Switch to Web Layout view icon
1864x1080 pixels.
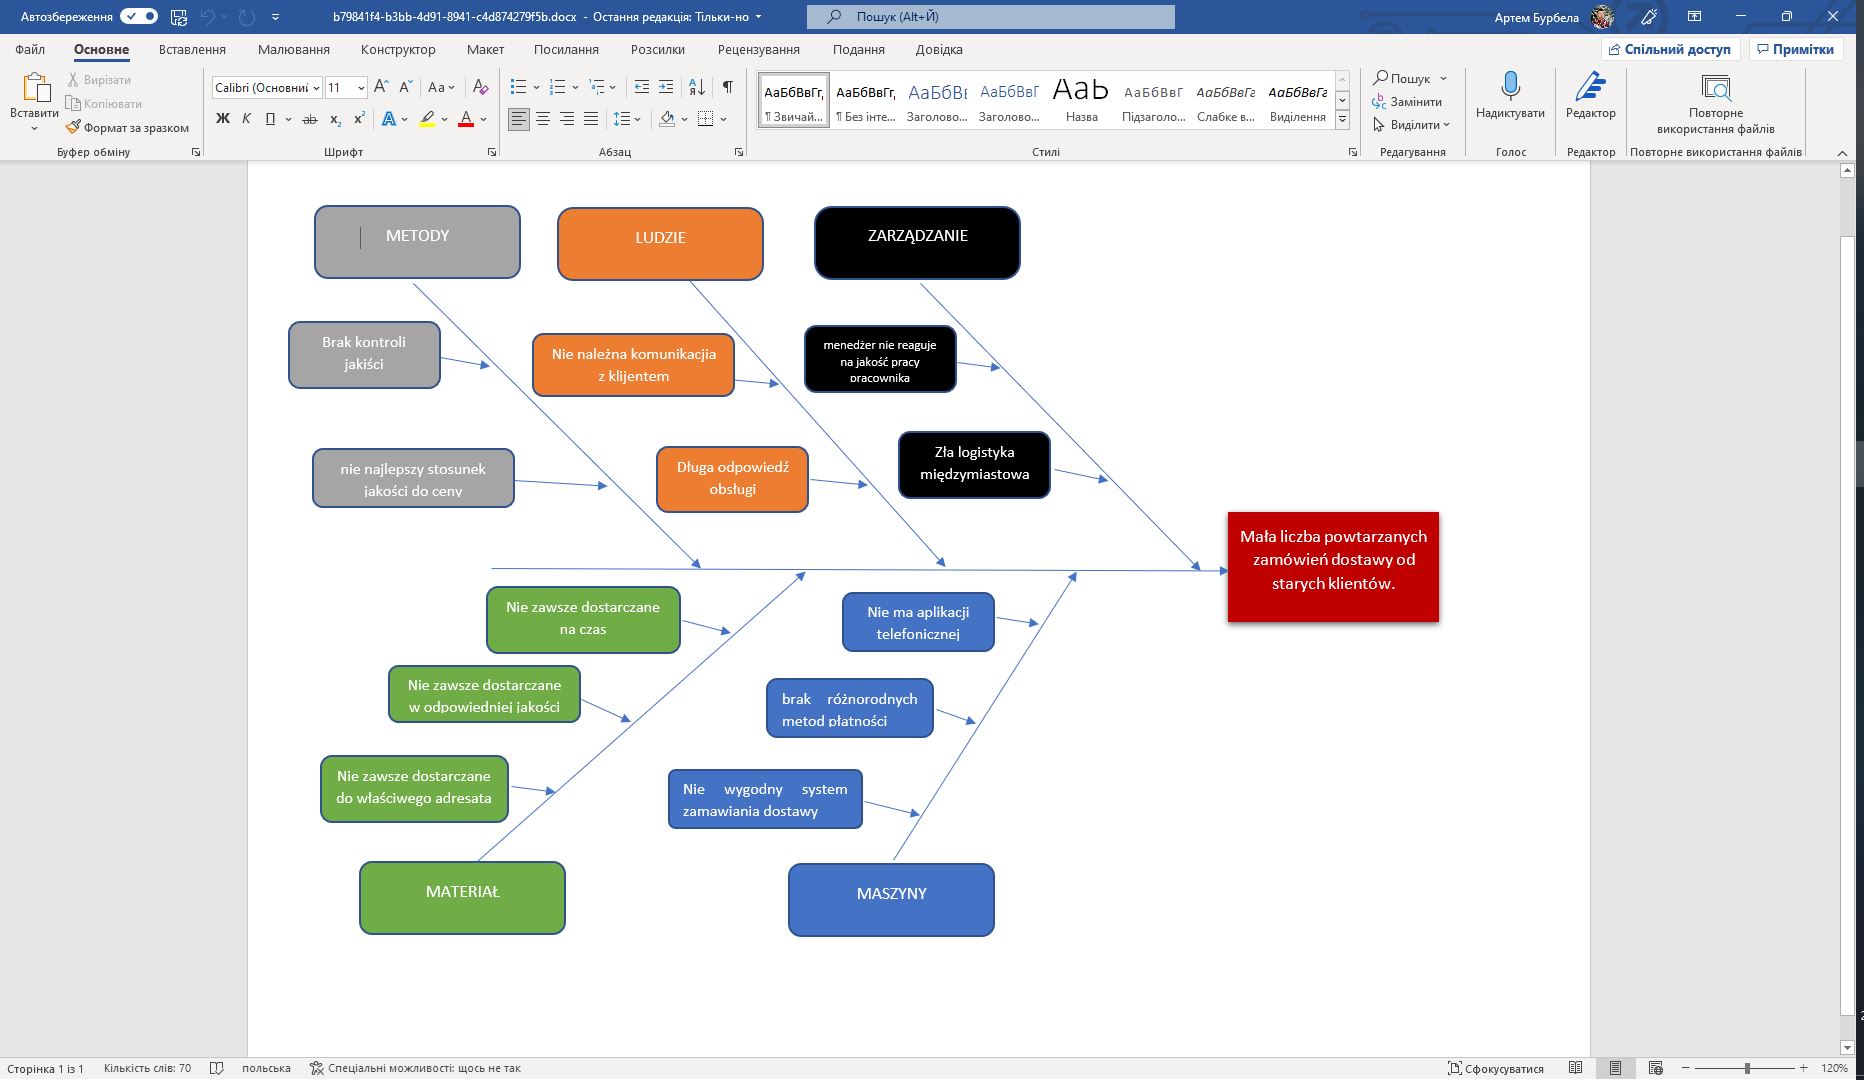pos(1655,1068)
